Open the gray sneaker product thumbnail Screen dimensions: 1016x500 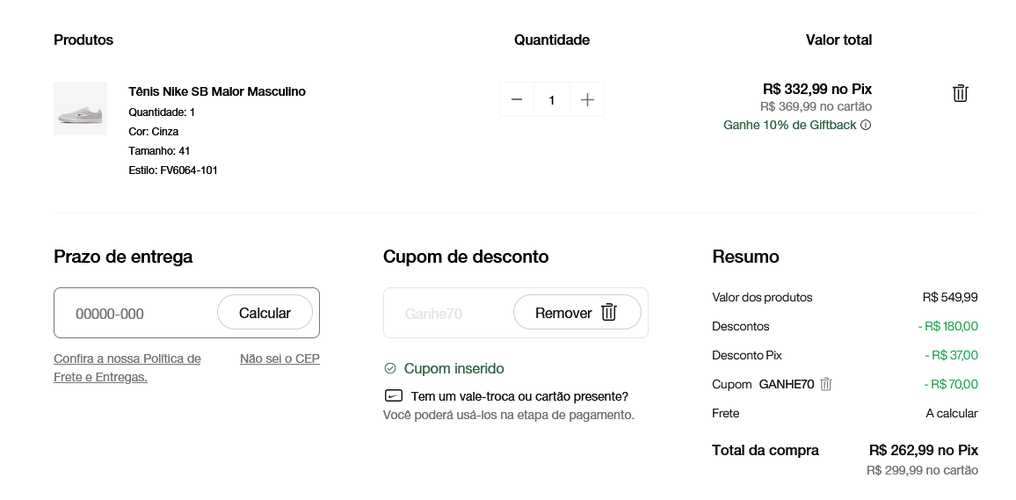pos(80,108)
